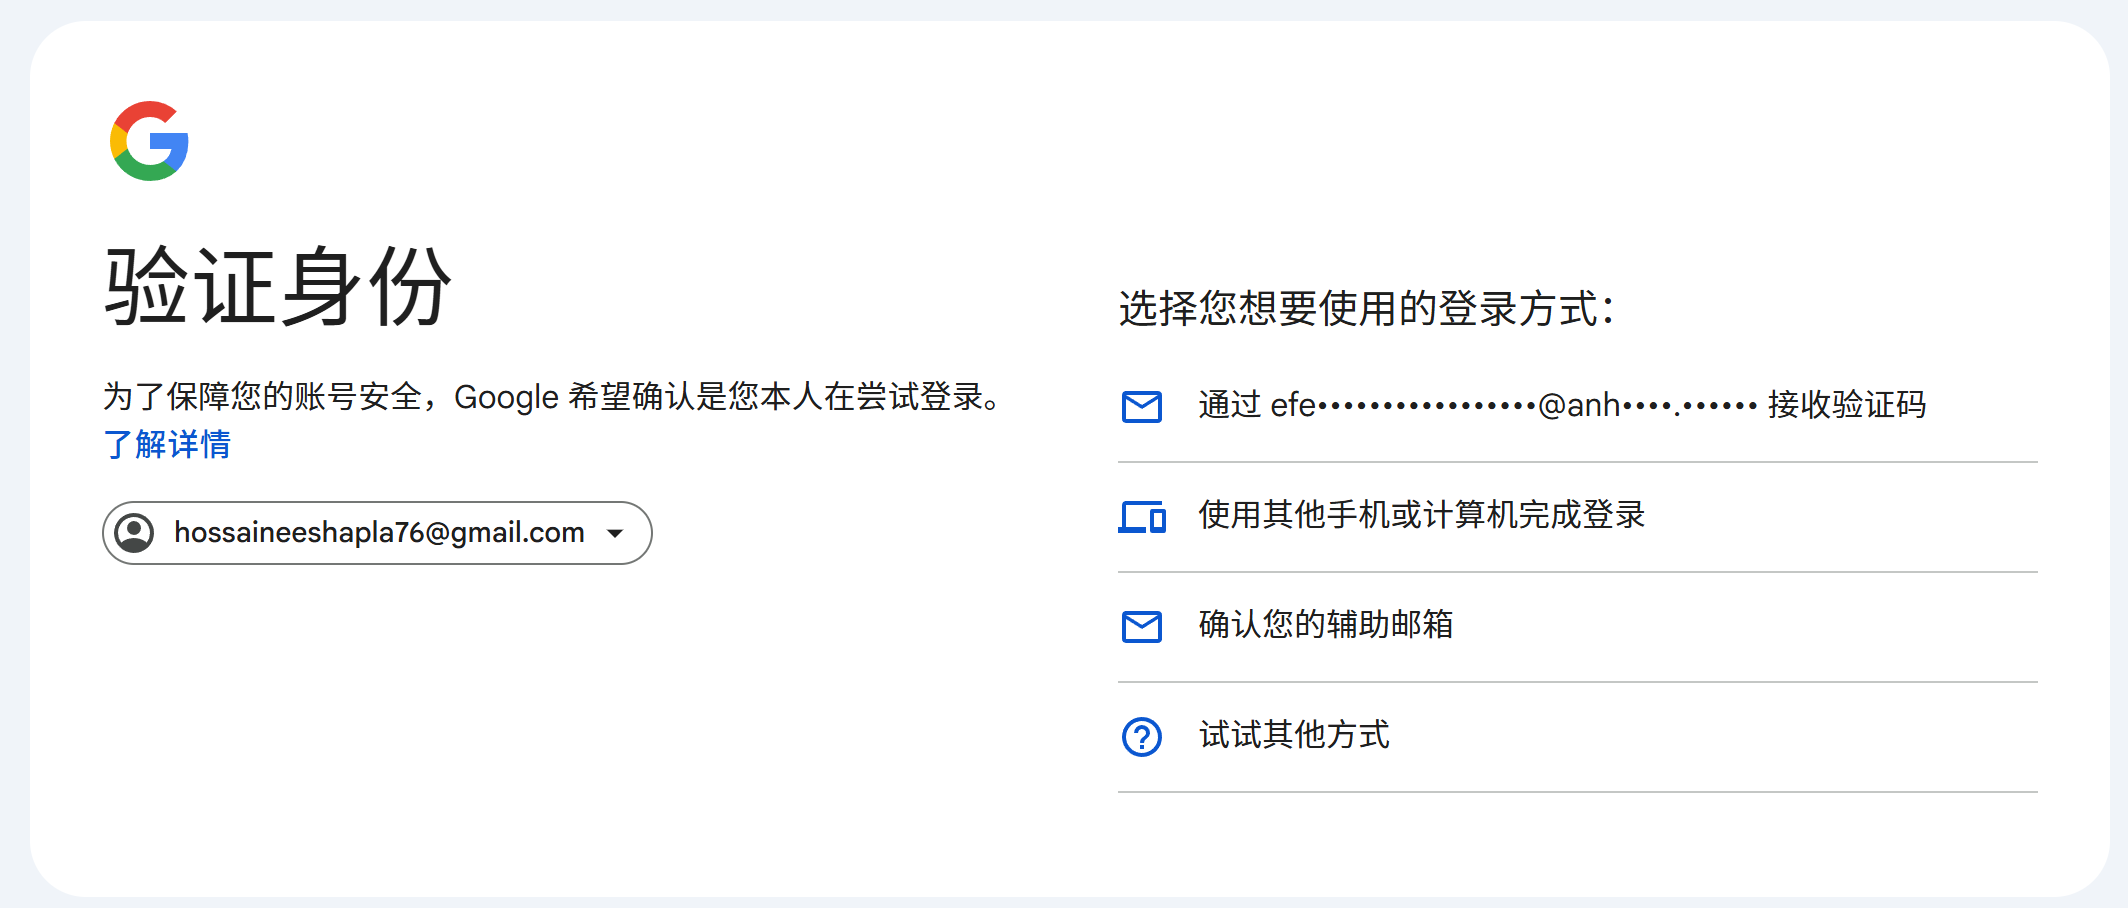Image resolution: width=2128 pixels, height=908 pixels.
Task: Open the hossaineeshapla76@gmail.com account email text
Action: point(379,533)
